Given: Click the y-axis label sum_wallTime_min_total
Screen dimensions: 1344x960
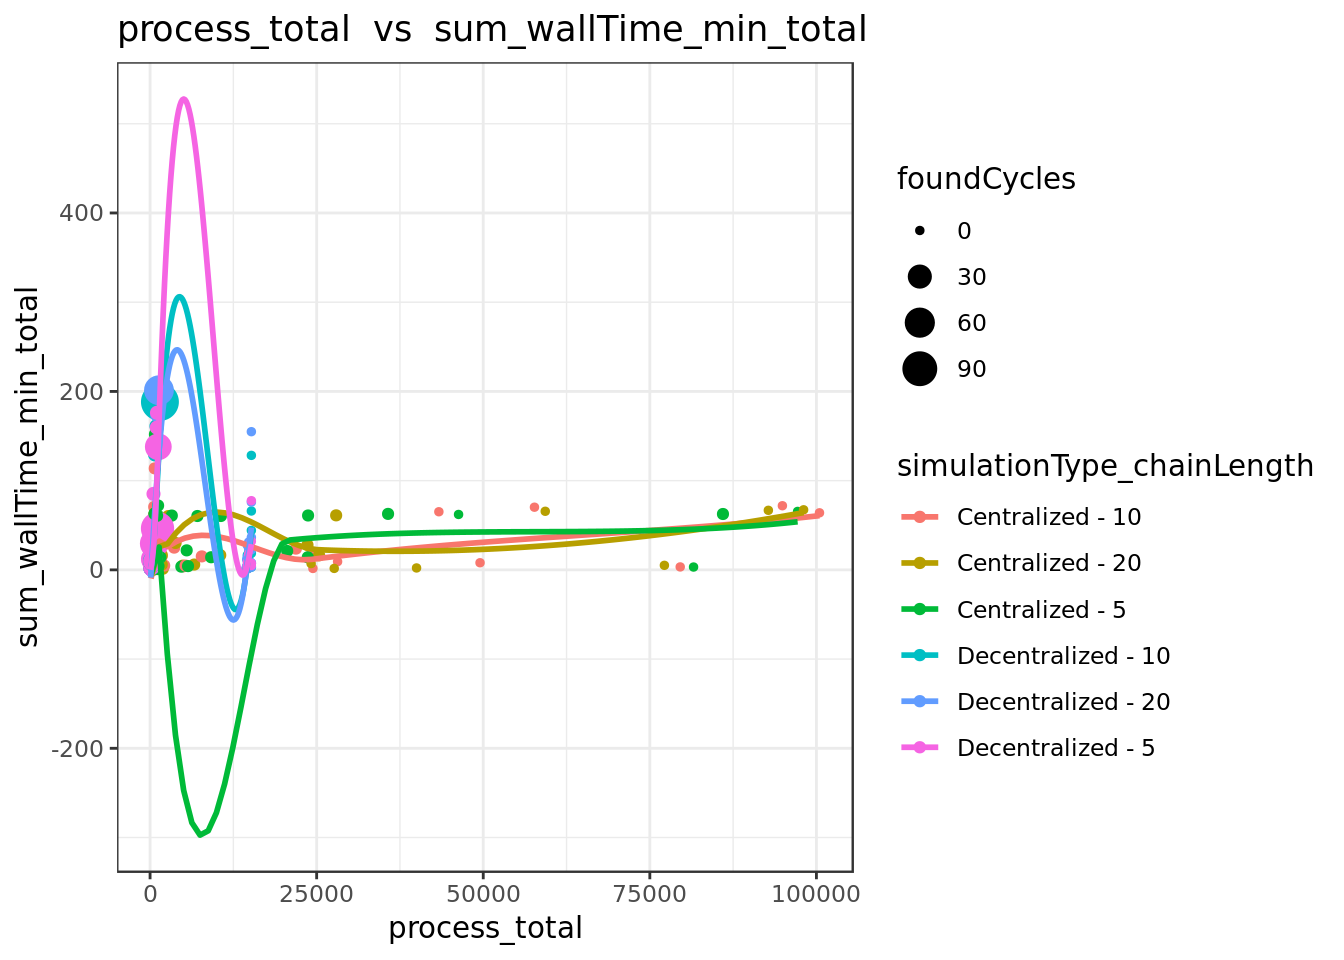Looking at the screenshot, I should [x=28, y=467].
